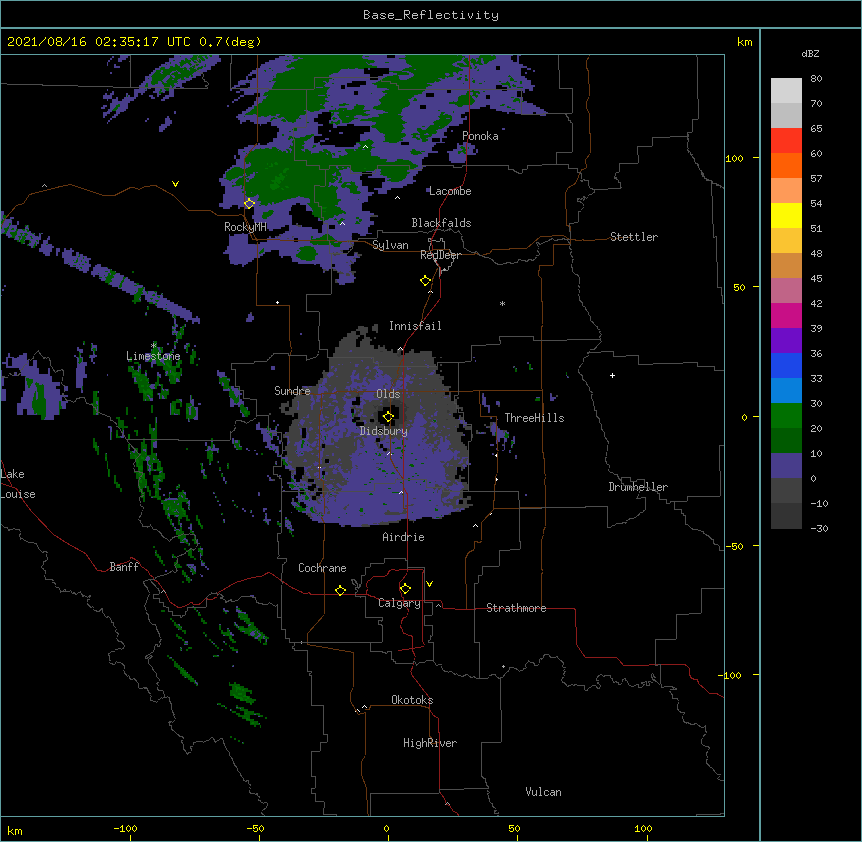Select the Sylvan label
Viewport: 862px width, 842px height.
pyautogui.click(x=390, y=245)
